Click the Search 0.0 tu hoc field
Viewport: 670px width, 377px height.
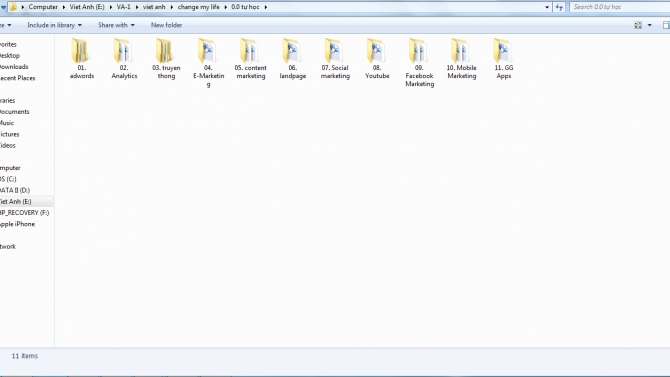coord(620,7)
